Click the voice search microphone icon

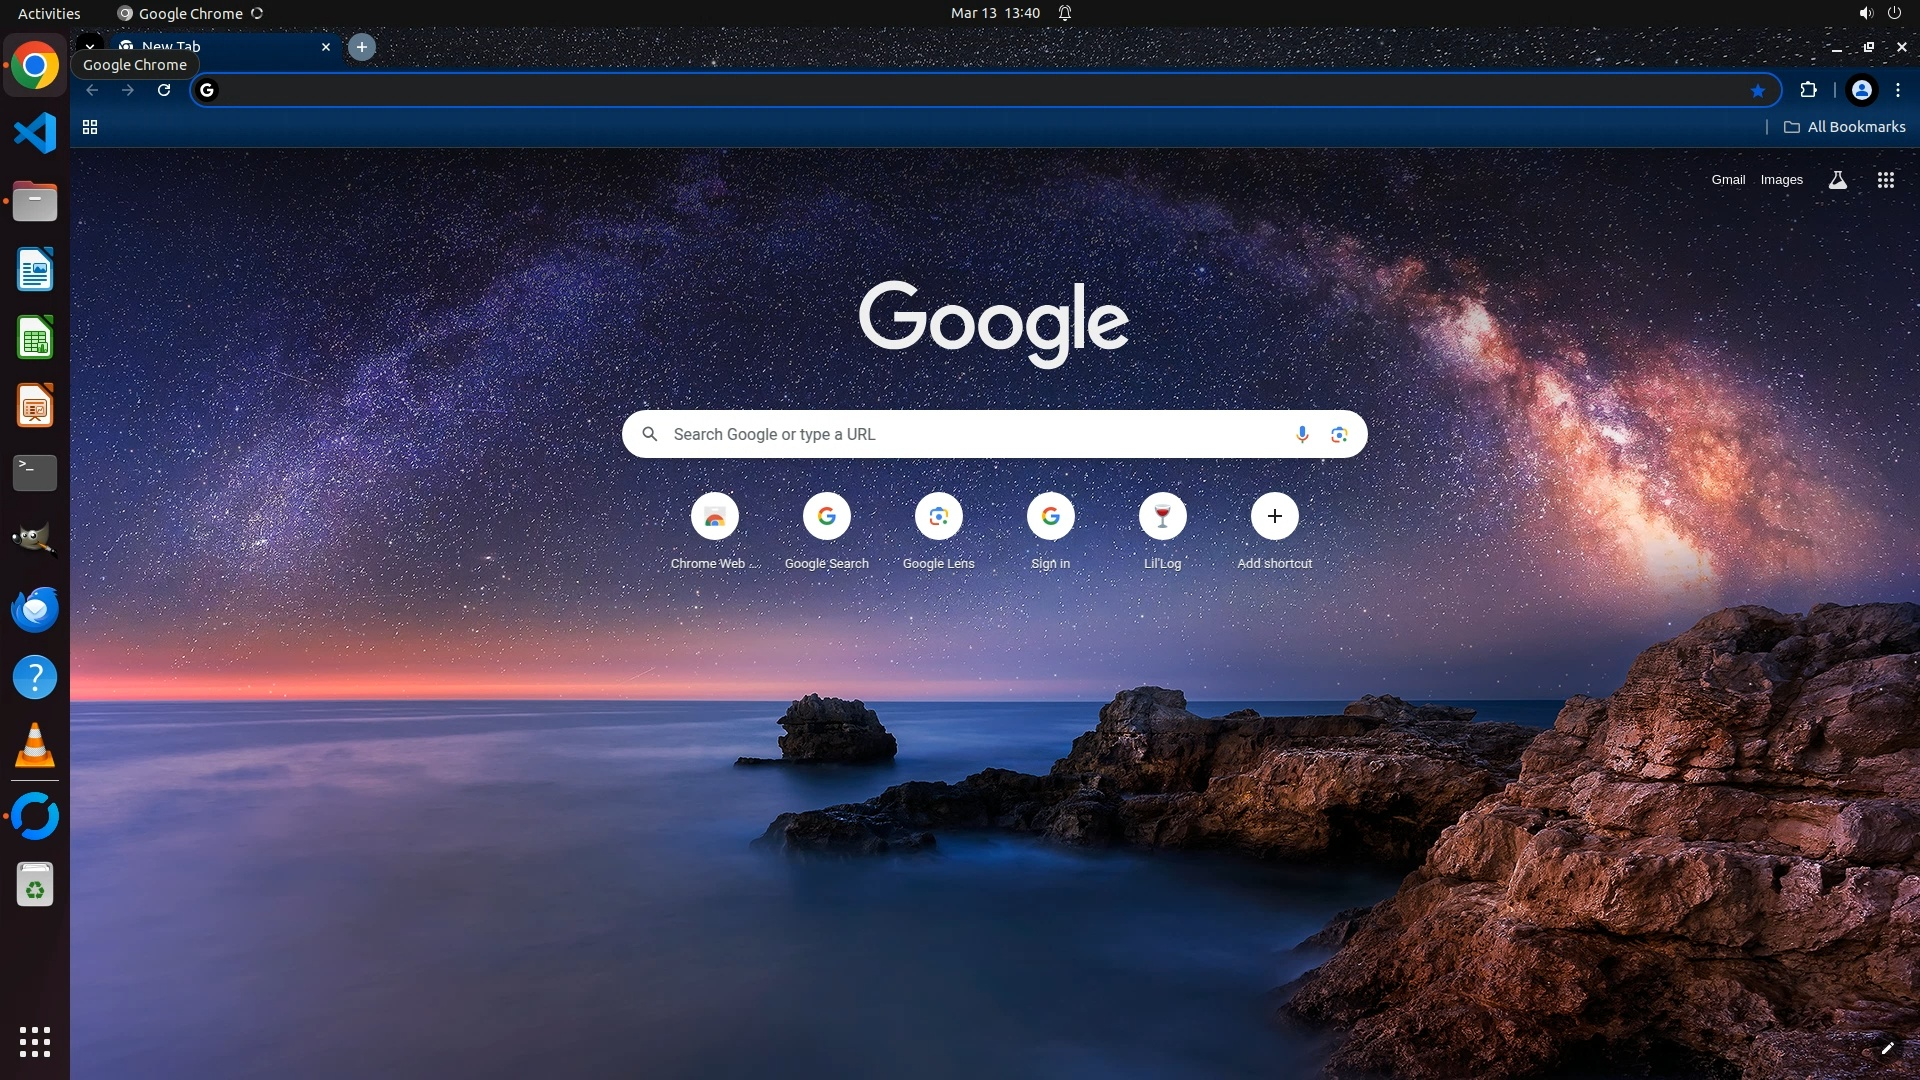tap(1302, 434)
